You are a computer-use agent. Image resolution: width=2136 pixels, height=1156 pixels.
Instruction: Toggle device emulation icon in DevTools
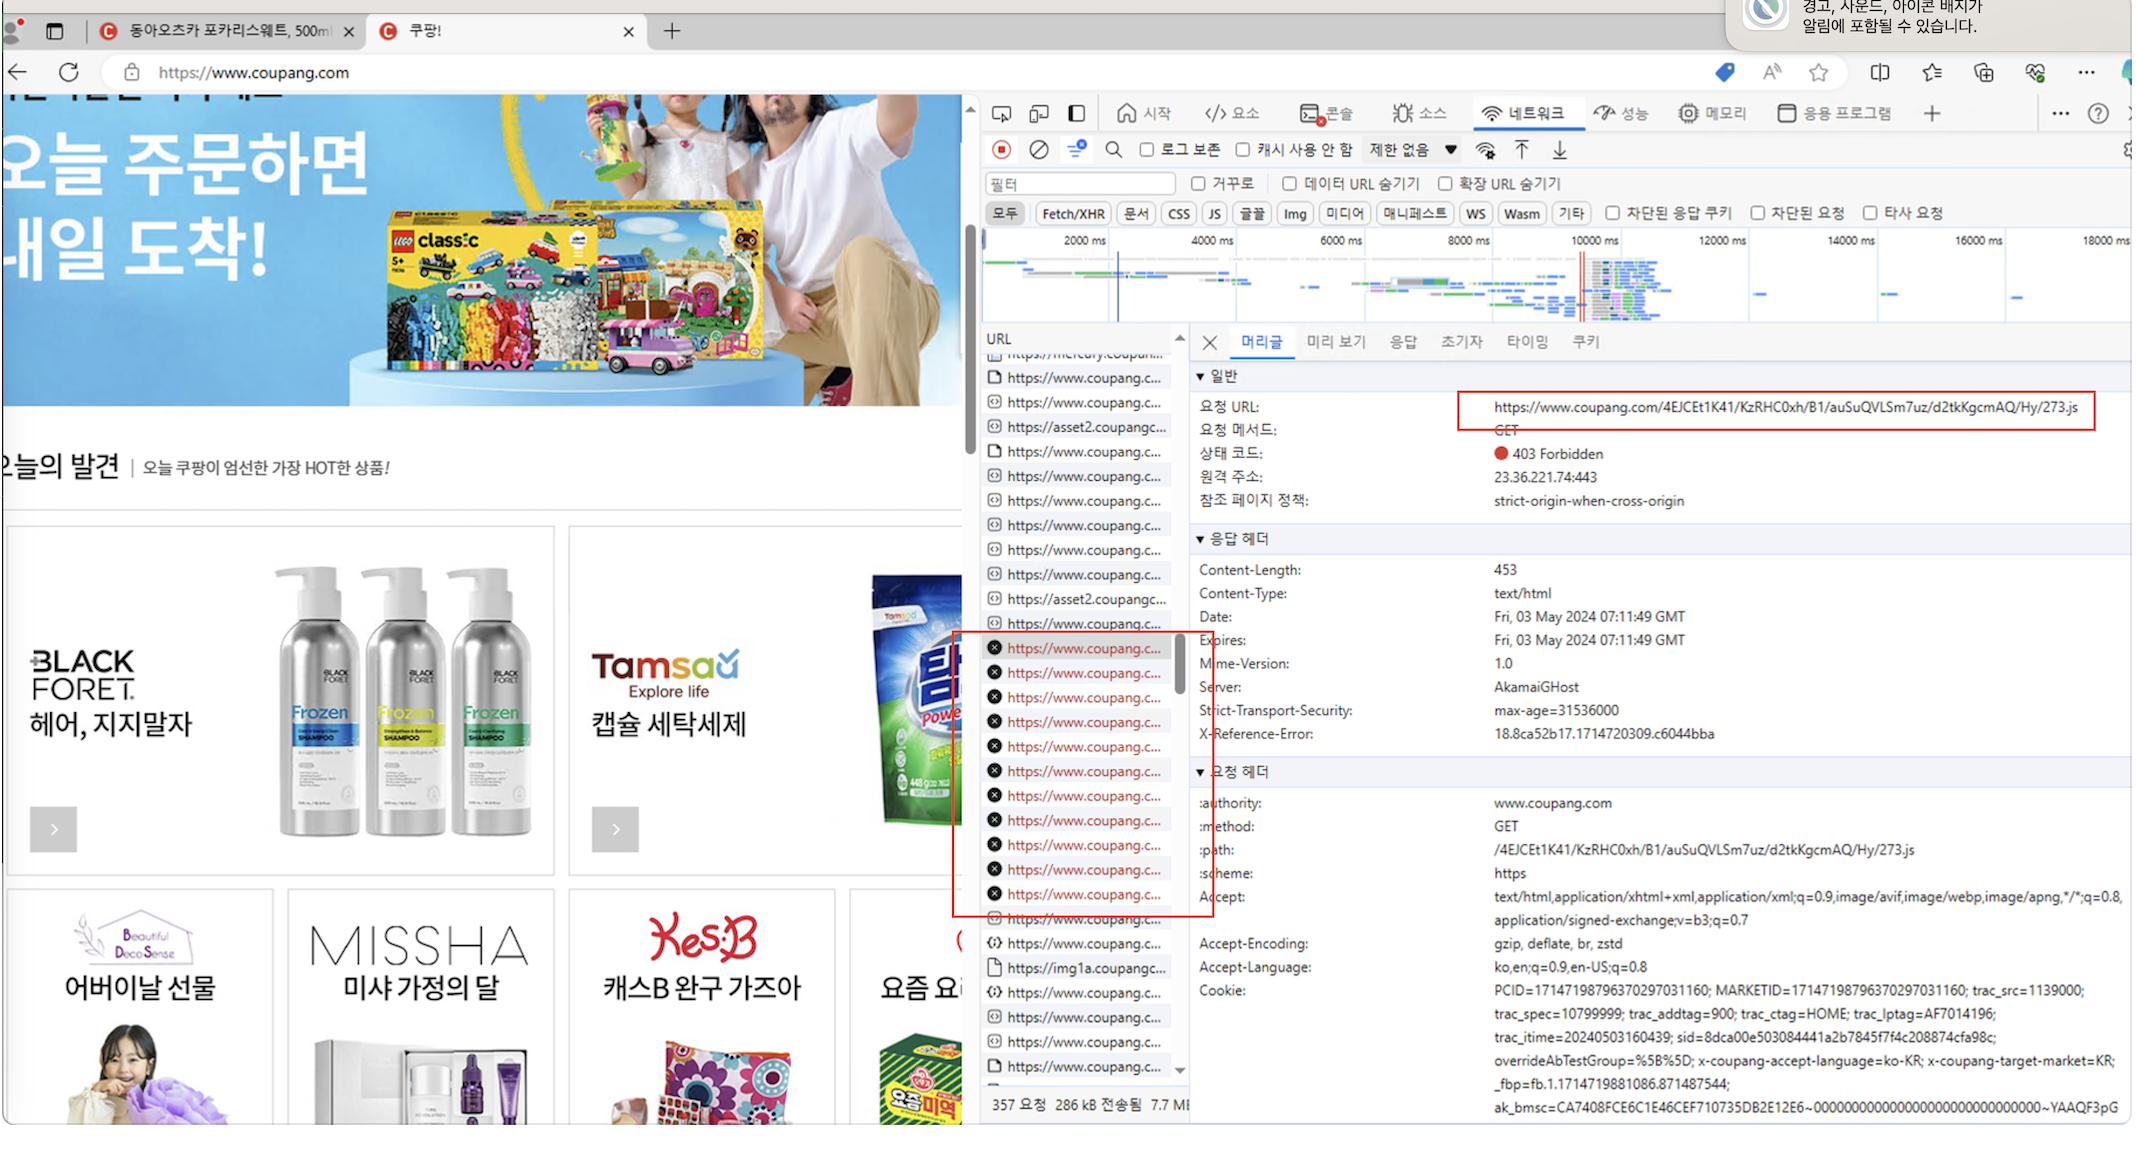(x=1039, y=114)
